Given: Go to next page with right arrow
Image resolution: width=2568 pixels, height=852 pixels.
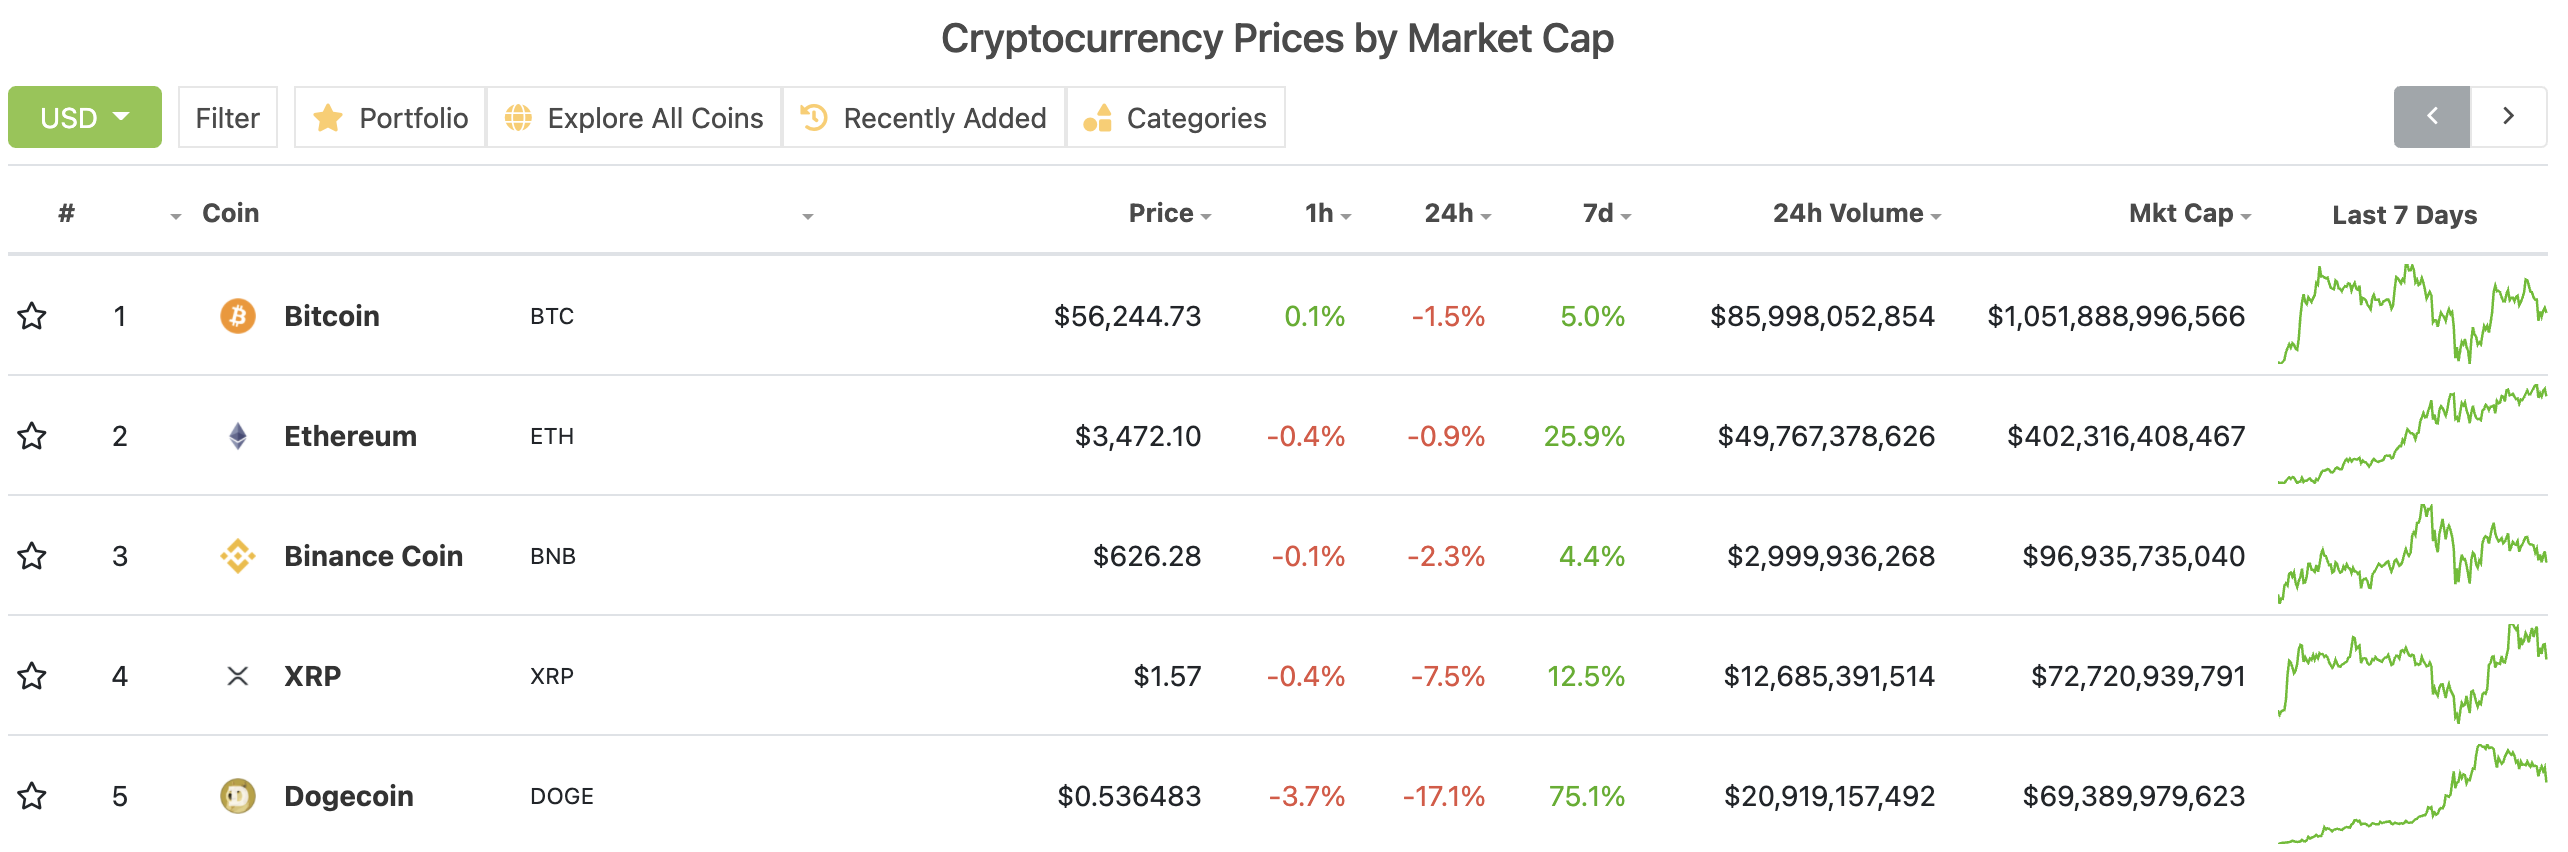Looking at the screenshot, I should (x=2507, y=117).
